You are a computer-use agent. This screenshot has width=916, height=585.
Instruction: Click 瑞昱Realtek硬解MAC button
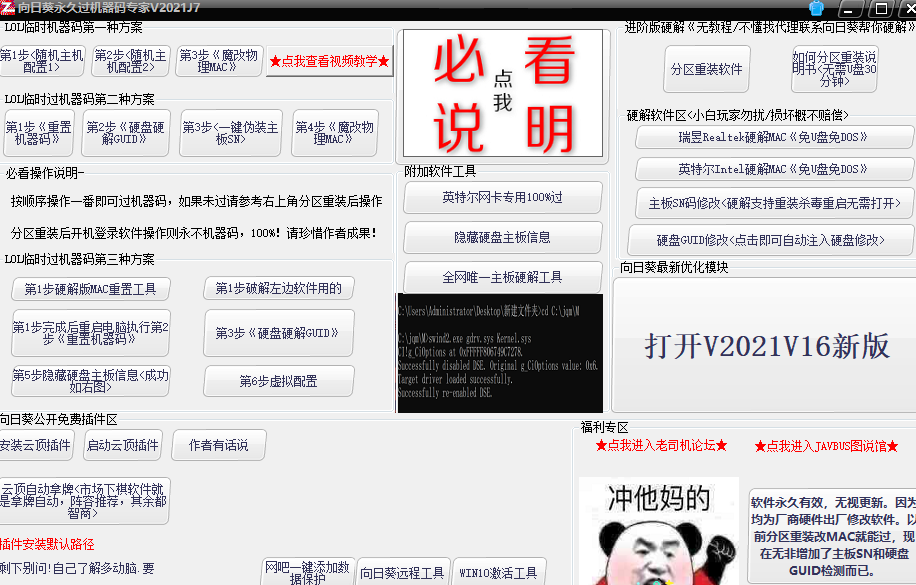tap(773, 137)
